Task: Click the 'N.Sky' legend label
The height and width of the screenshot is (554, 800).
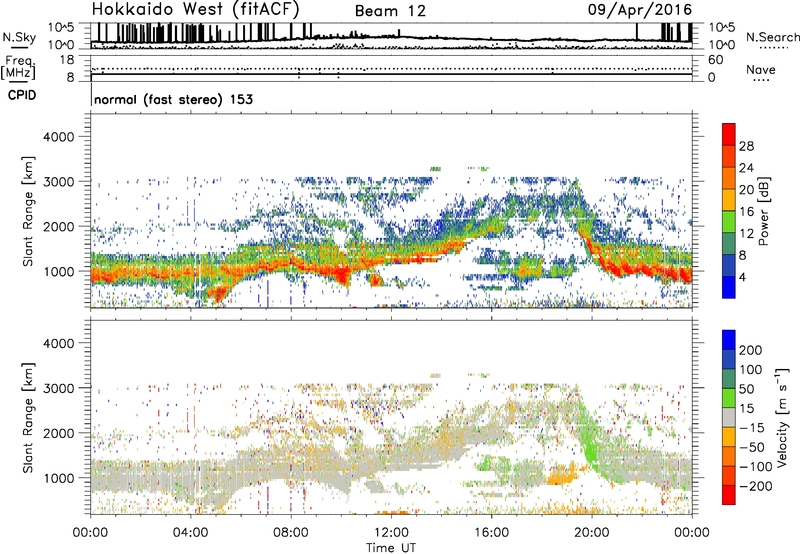Action: tap(19, 37)
